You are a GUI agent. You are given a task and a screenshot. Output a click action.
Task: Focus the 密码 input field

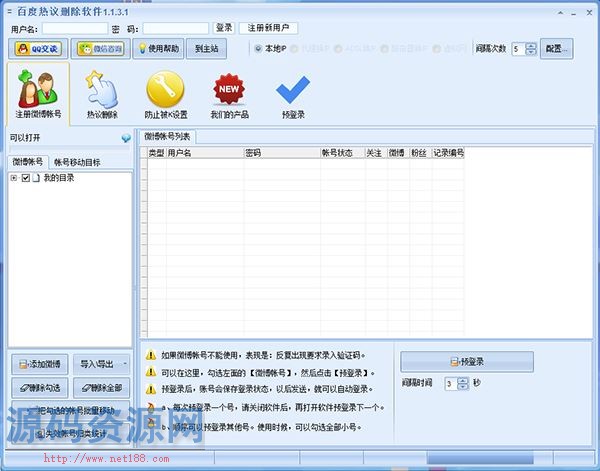[x=176, y=28]
